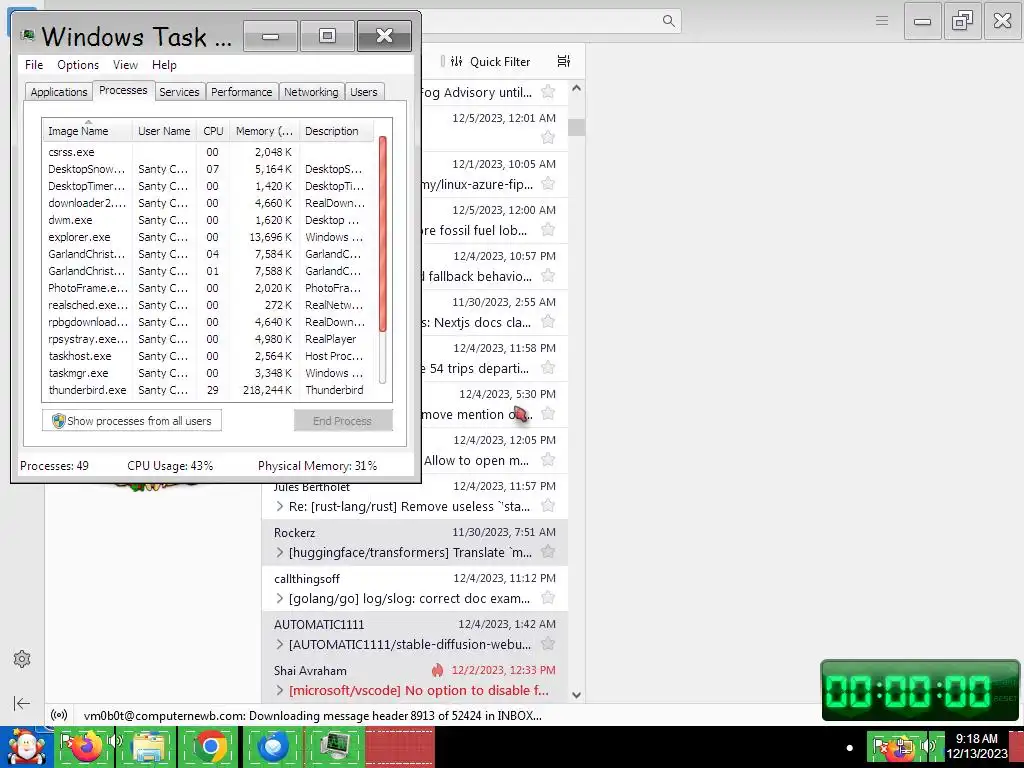
Task: Star the fossil fuel lob message
Action: click(x=548, y=230)
